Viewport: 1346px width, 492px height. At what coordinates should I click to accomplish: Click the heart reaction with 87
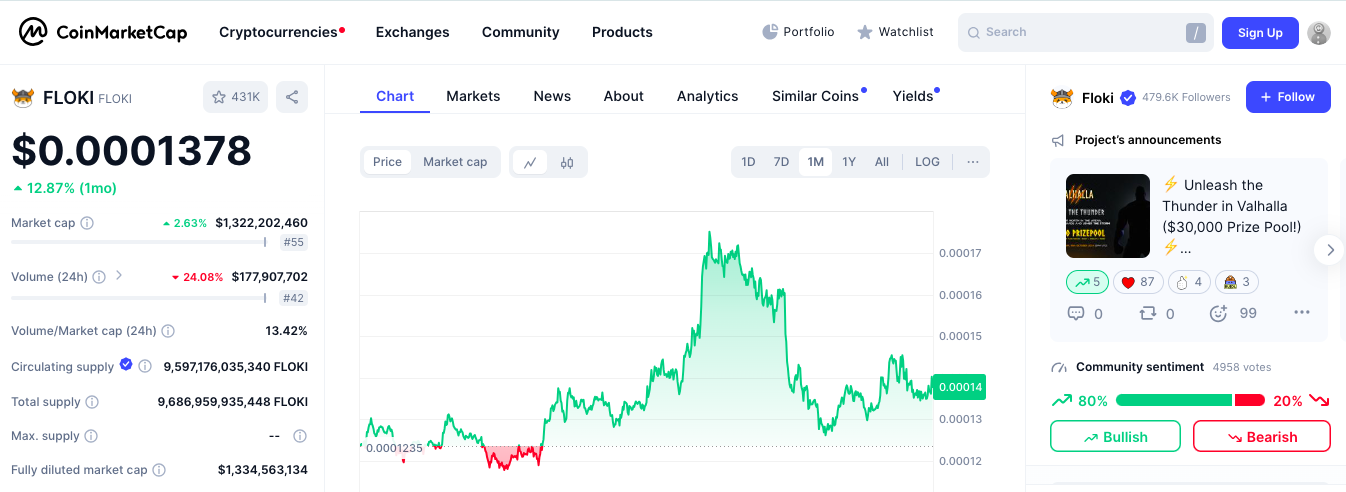(x=1139, y=282)
